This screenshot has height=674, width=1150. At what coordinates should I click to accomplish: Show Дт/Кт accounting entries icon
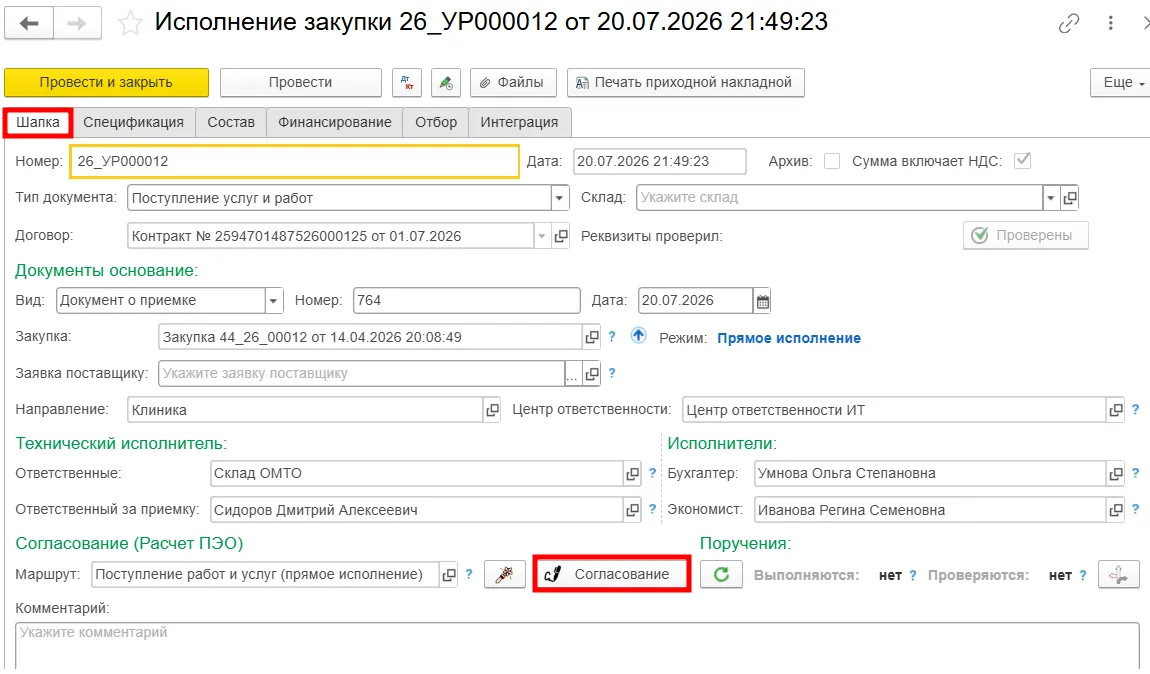coord(407,83)
